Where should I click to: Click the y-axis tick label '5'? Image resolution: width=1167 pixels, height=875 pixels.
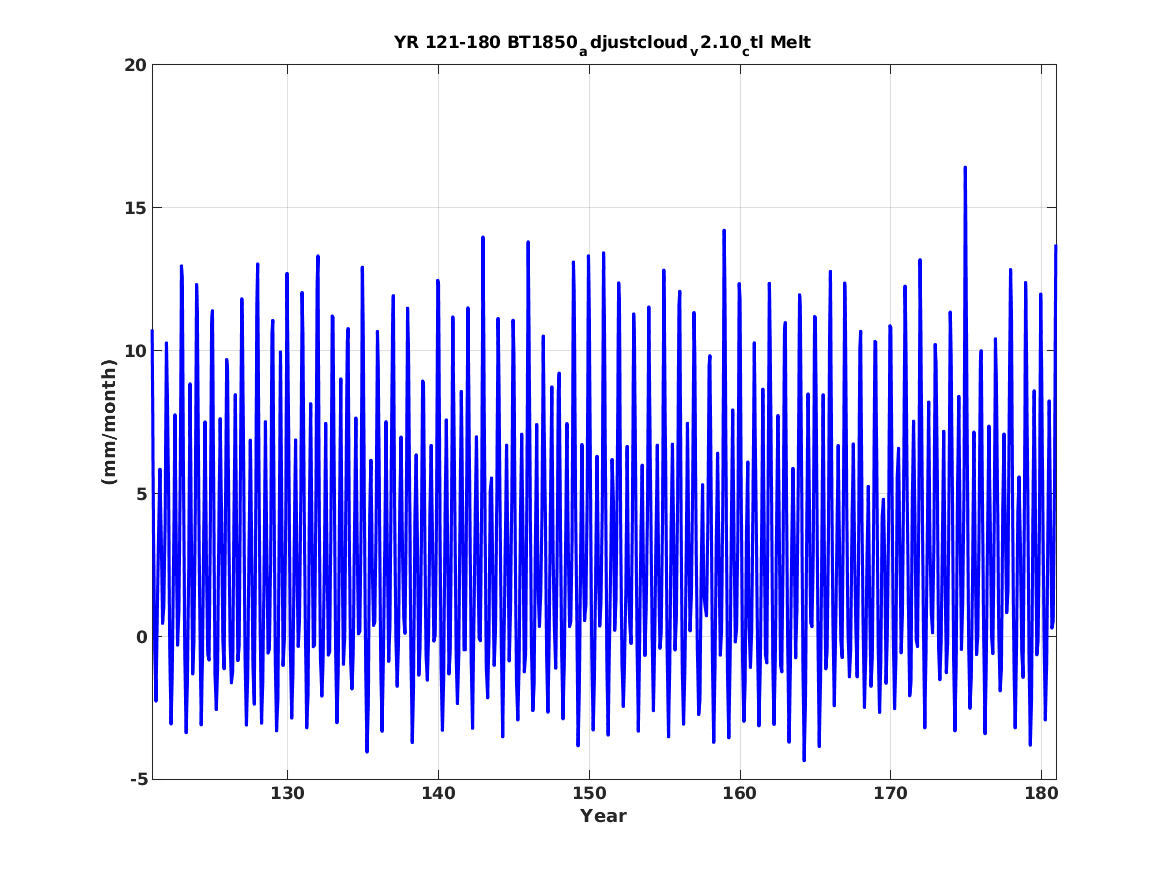[x=141, y=493]
